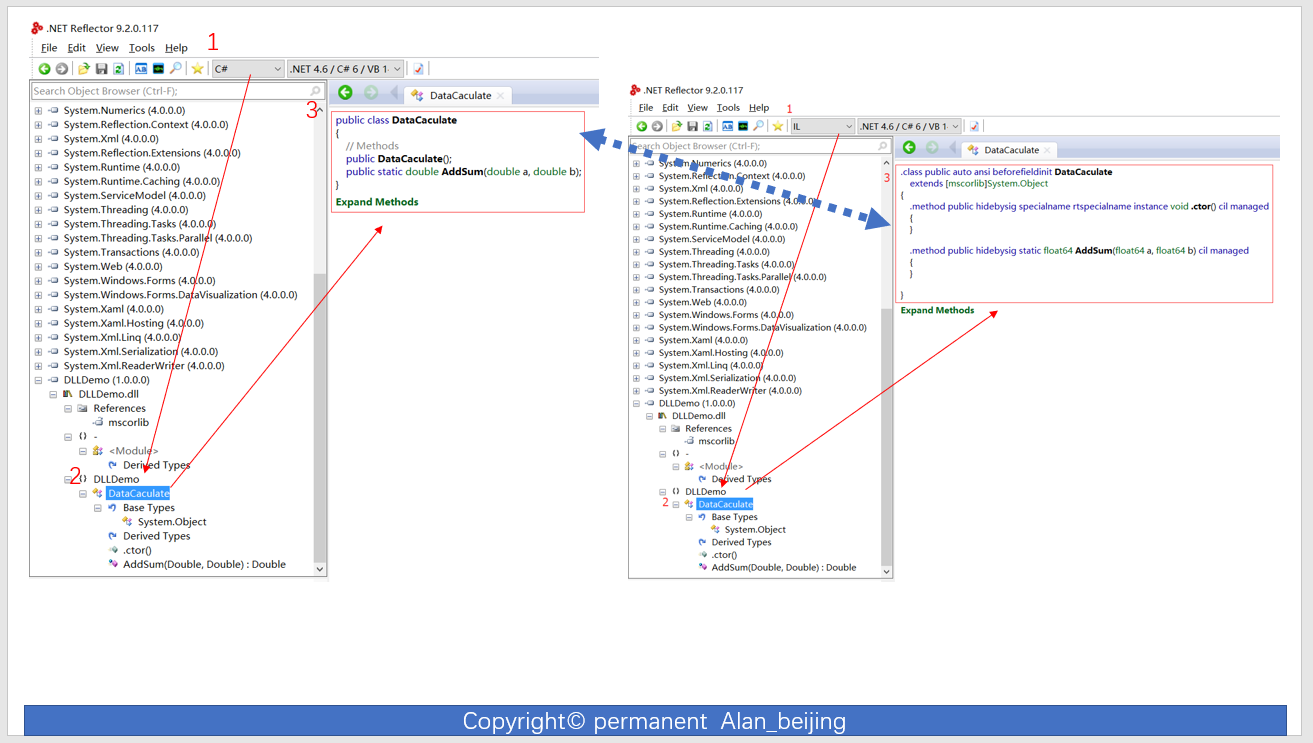The image size is (1313, 743).
Task: Open .NET 4.6 framework dropdown in left window
Action: pyautogui.click(x=345, y=69)
